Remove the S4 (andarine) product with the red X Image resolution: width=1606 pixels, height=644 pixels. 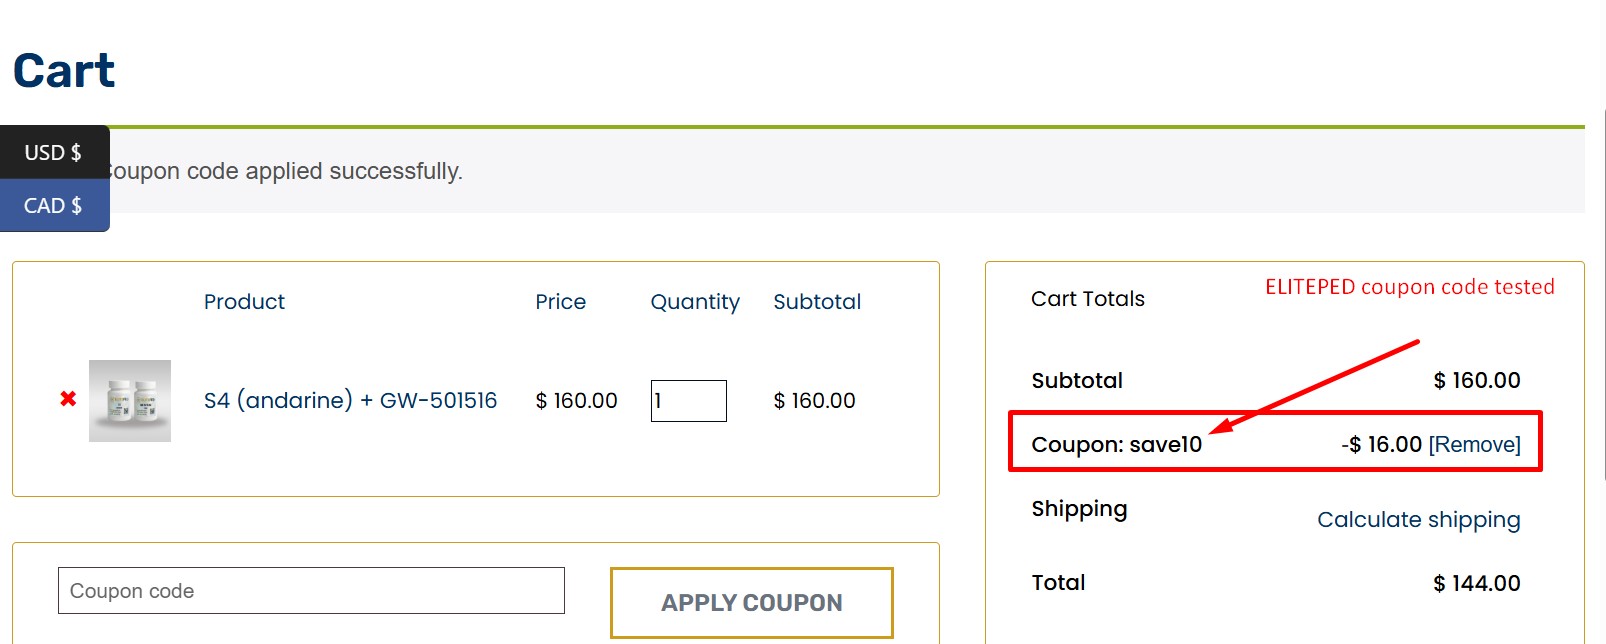click(66, 400)
